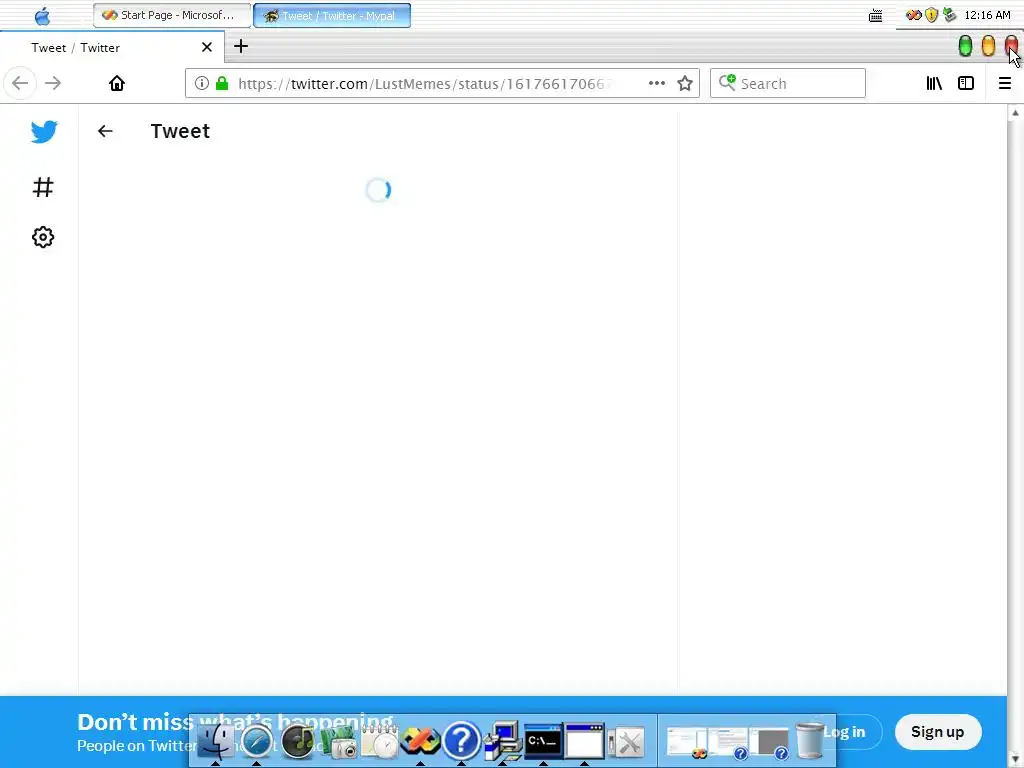Click the Twitter bird logo
Screen dimensions: 1024x768
point(44,132)
